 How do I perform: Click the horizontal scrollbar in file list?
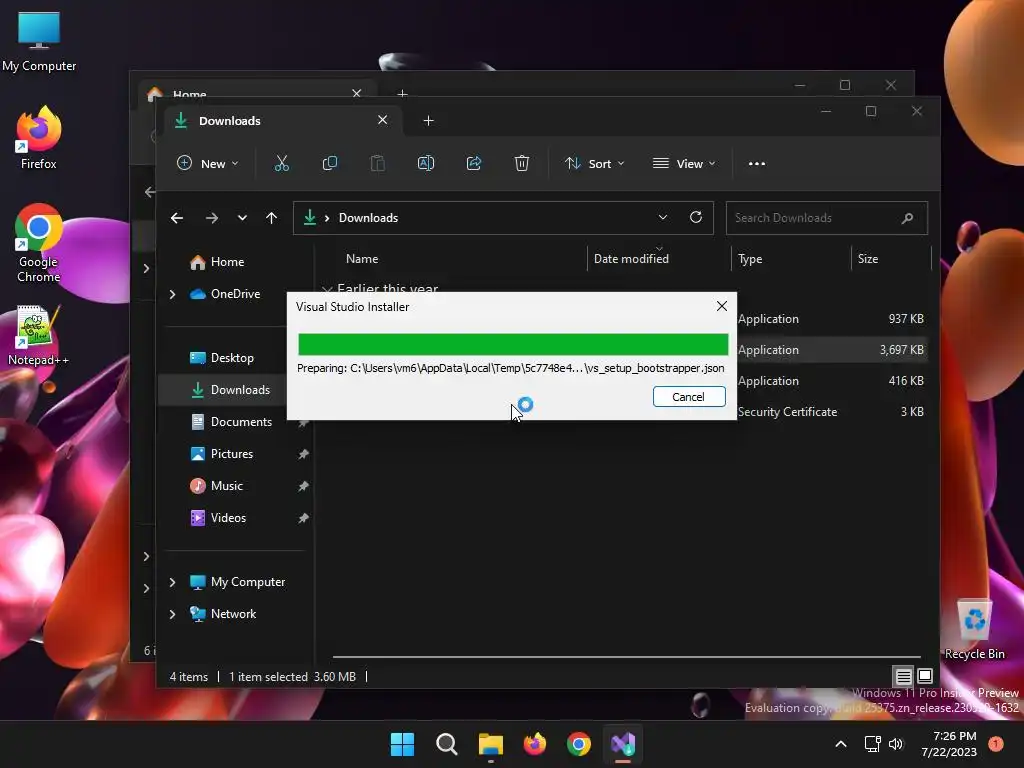click(627, 656)
